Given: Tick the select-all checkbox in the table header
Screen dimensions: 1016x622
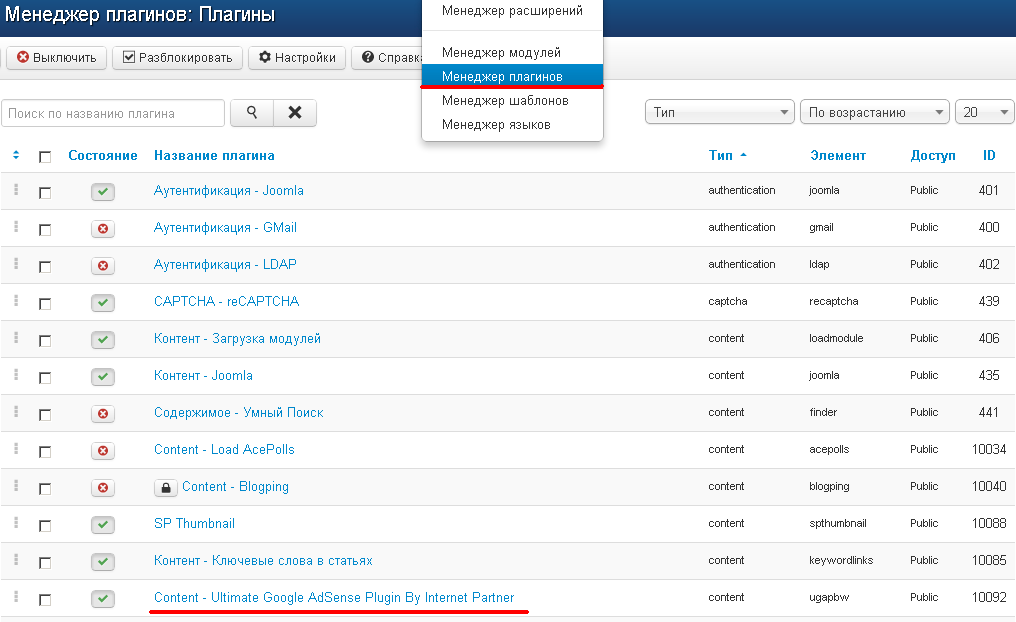Looking at the screenshot, I should (44, 156).
